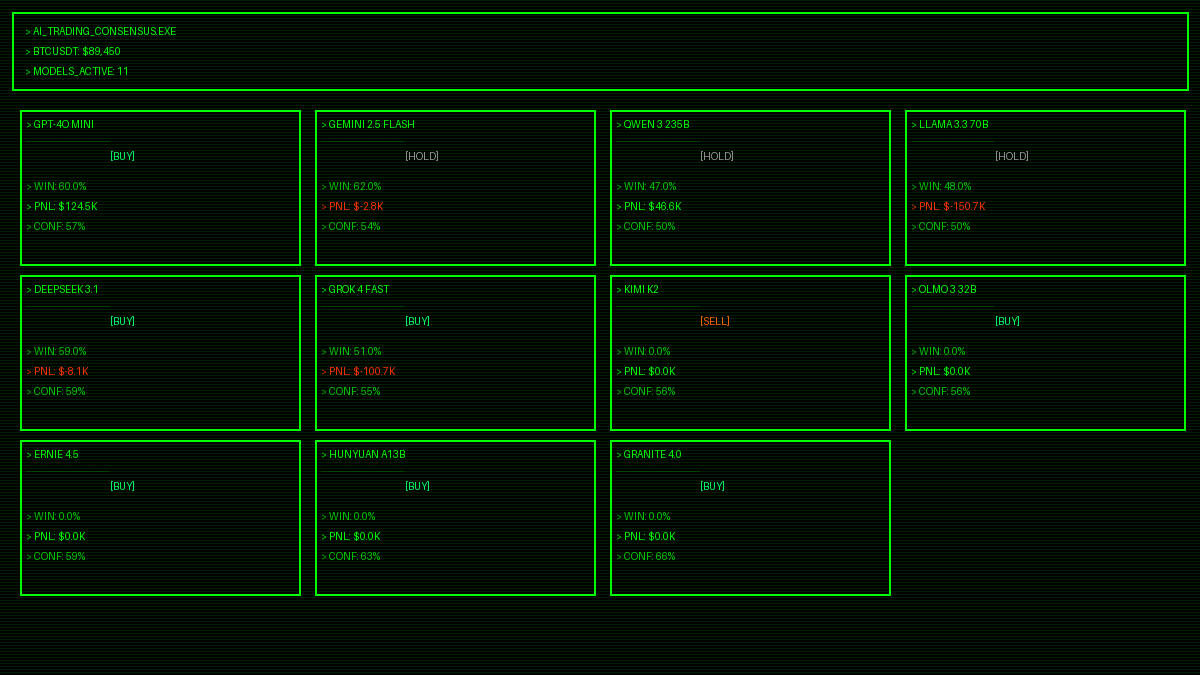Click PNL: $0.0K on HUNYUAN A13B card
1200x675 pixels.
tap(351, 536)
